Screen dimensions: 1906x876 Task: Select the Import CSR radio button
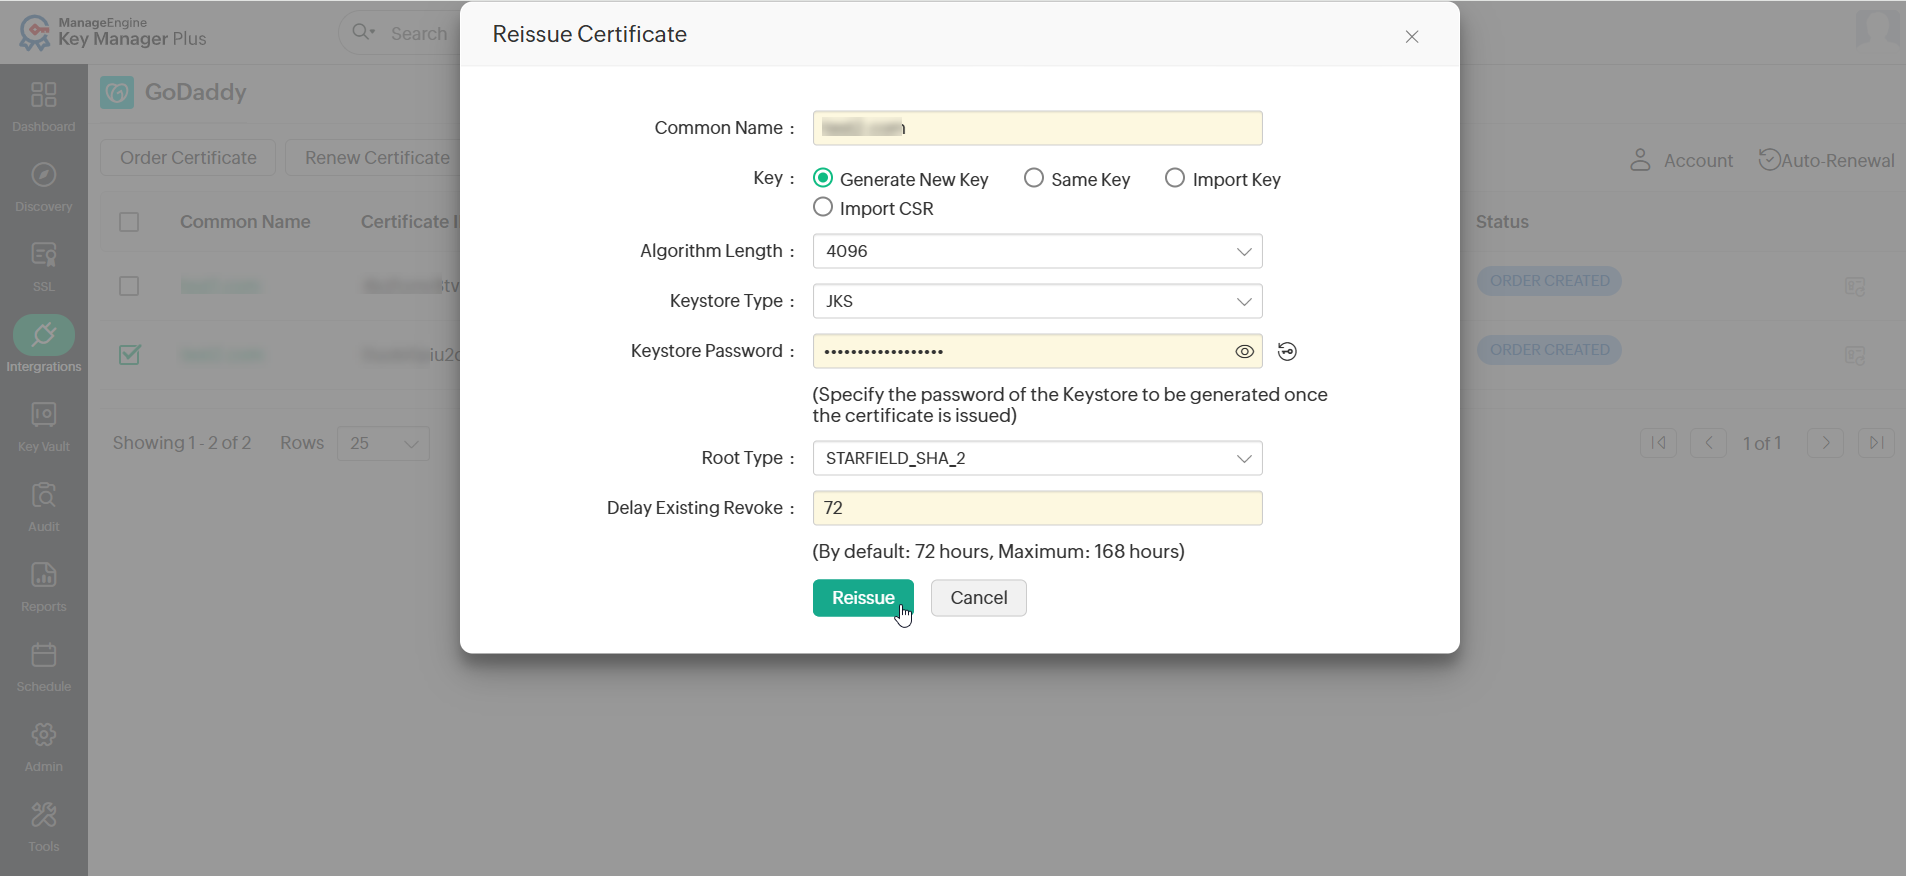coord(823,207)
